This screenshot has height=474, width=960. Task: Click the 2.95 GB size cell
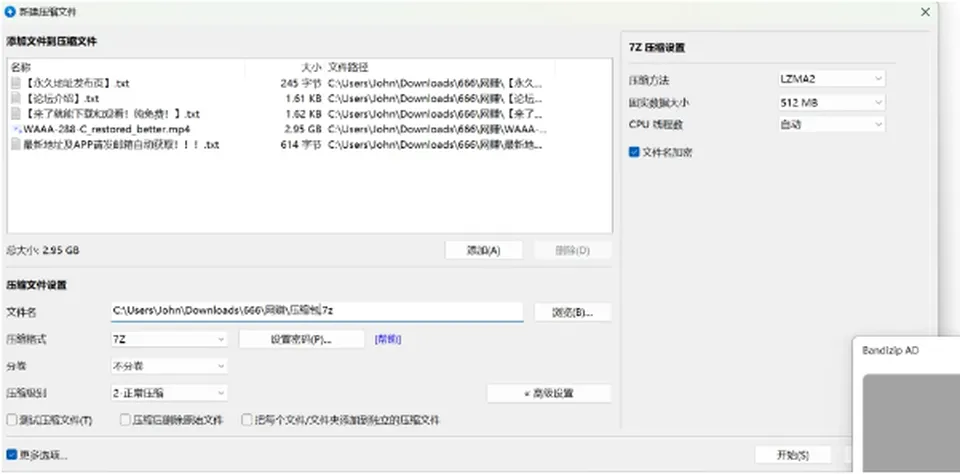tap(302, 129)
